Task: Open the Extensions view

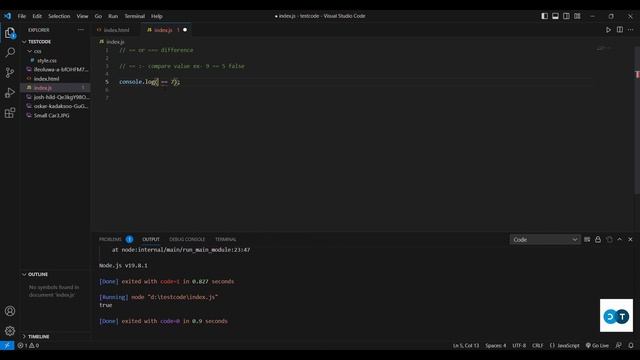Action: point(10,113)
